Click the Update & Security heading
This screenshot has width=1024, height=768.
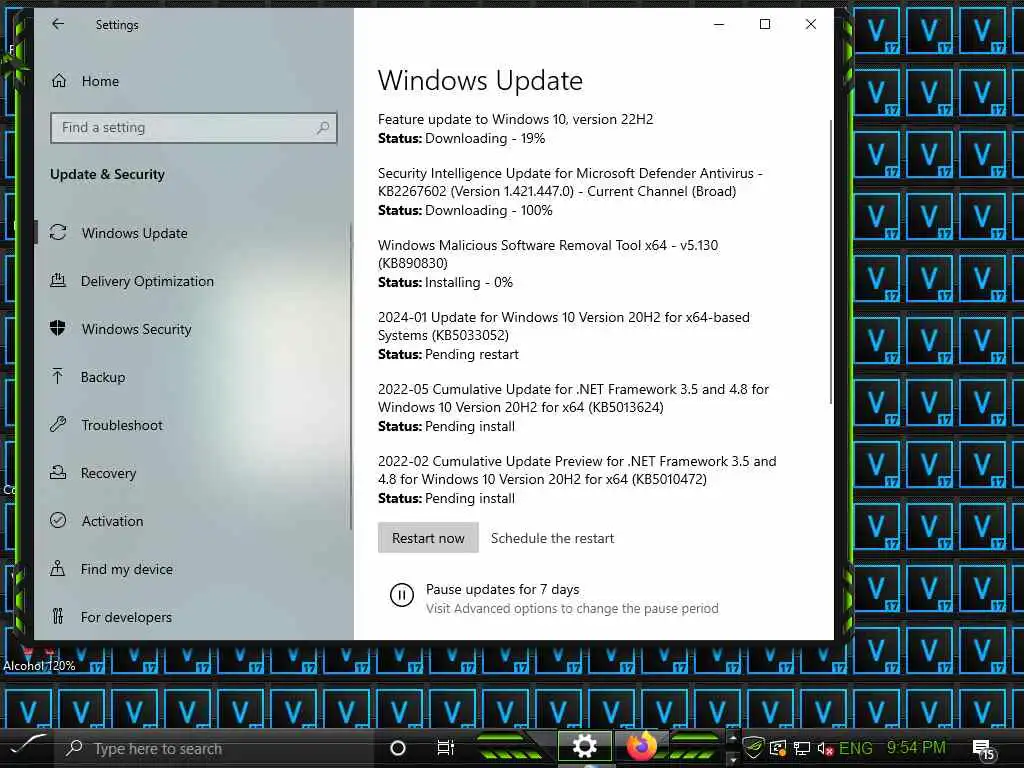click(107, 174)
